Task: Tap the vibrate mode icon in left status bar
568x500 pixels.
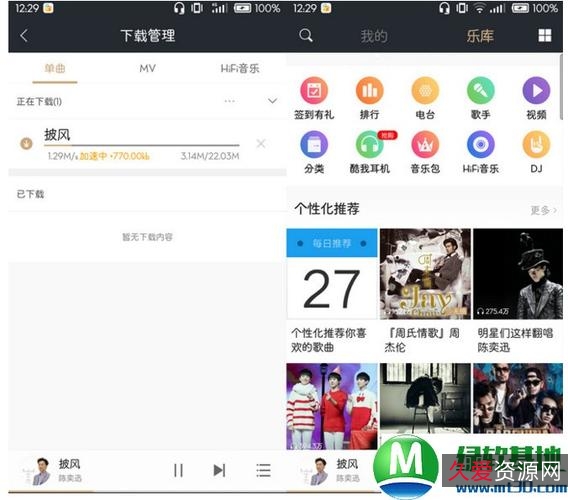Action: point(197,8)
